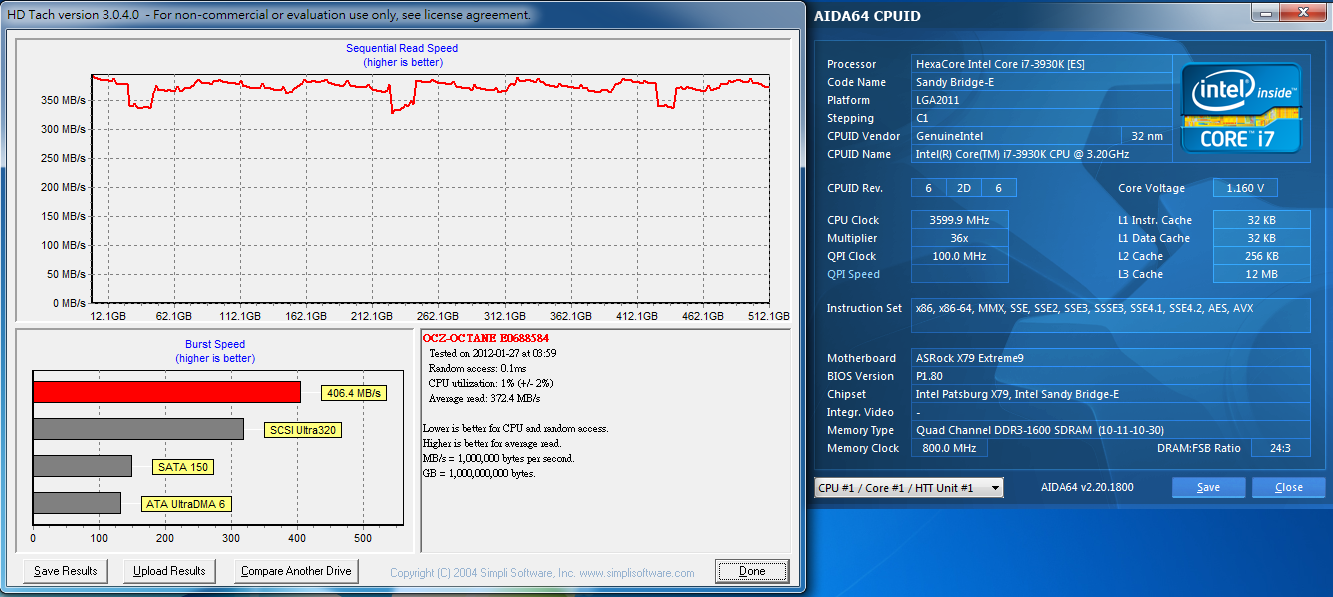The height and width of the screenshot is (597, 1333).
Task: Click the Average read: 372.4 MB/s text
Action: 484,398
